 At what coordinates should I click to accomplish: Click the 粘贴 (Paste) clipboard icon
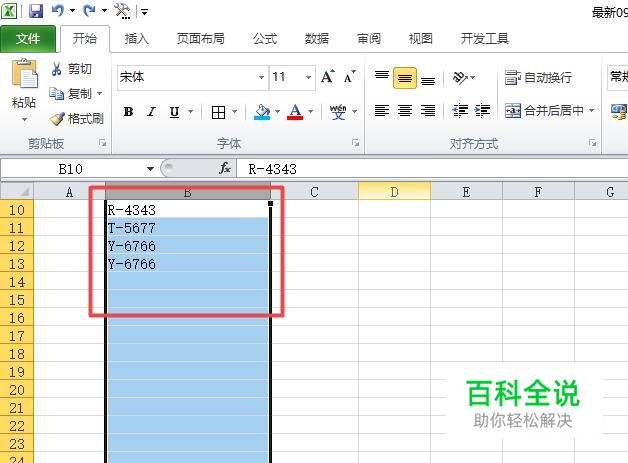[x=24, y=73]
